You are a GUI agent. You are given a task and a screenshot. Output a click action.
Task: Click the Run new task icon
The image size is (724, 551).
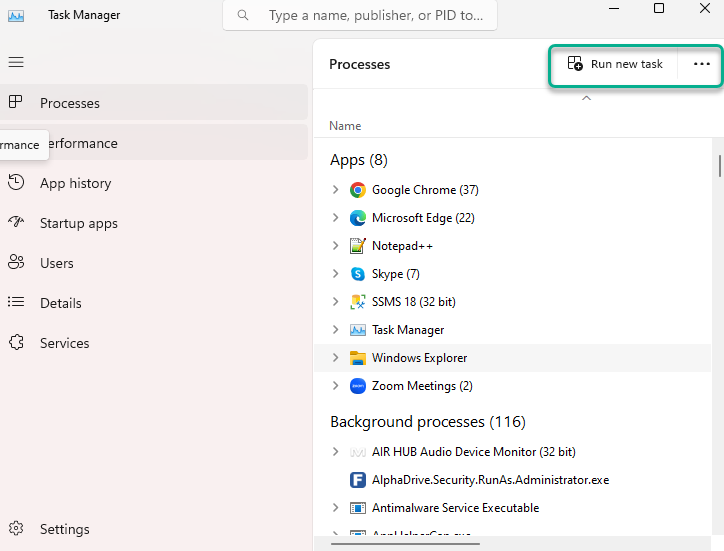coord(575,63)
